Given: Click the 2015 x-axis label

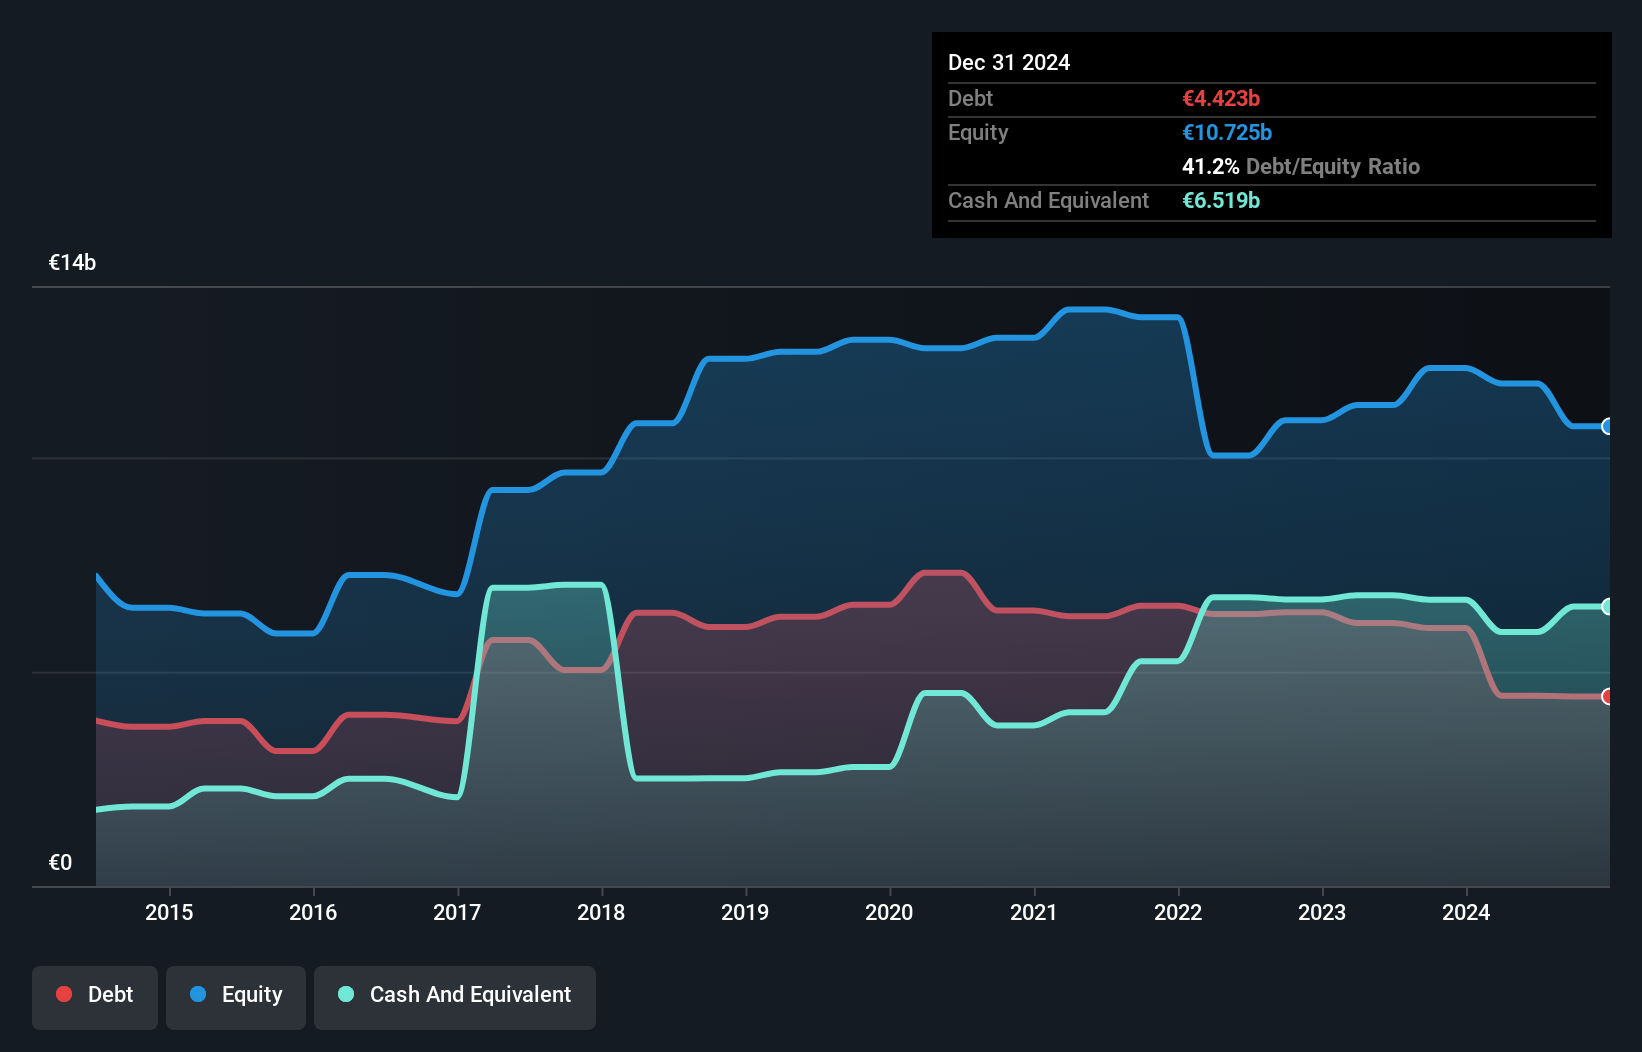Looking at the screenshot, I should [x=169, y=912].
